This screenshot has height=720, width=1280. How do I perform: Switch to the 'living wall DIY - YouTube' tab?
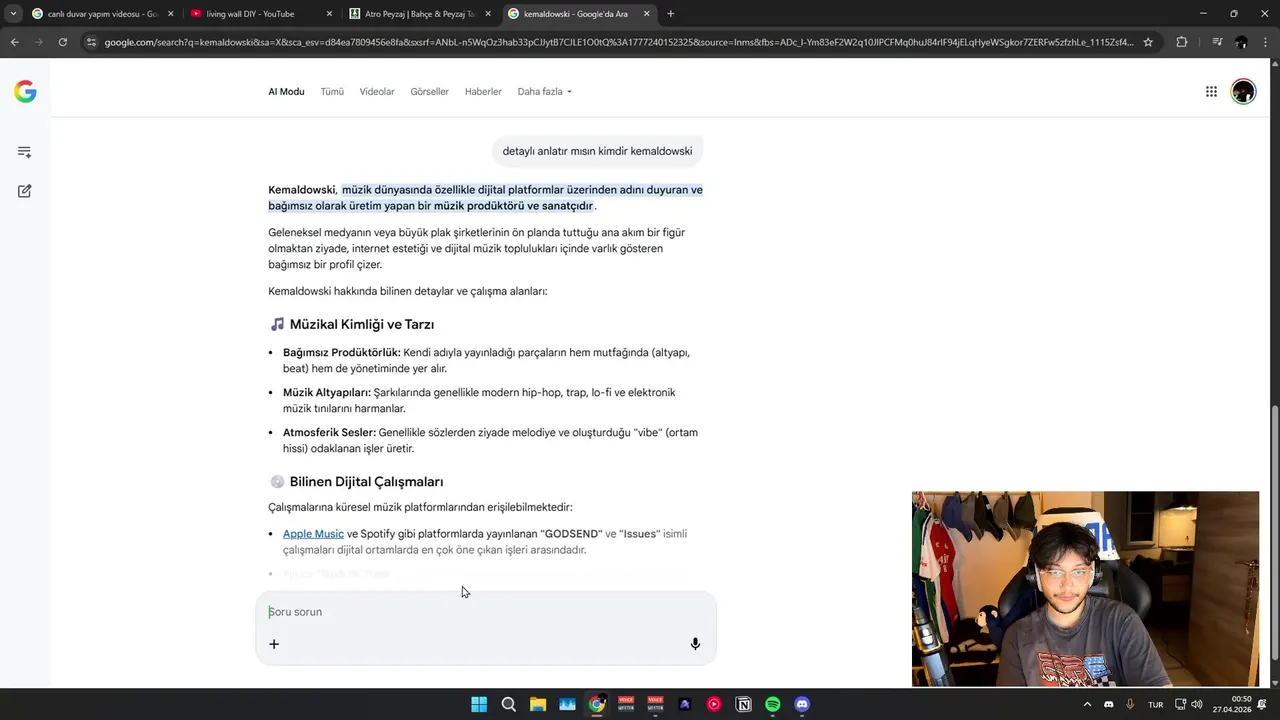click(x=261, y=14)
